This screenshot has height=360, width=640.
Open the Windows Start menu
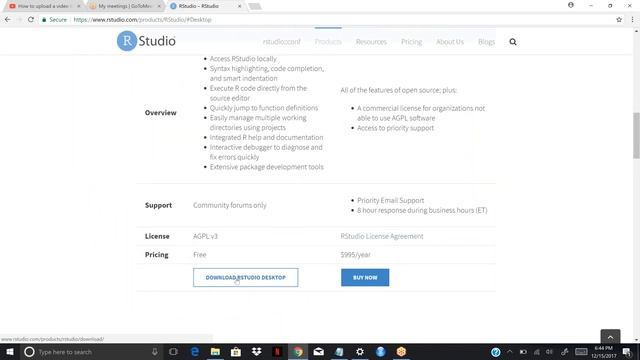pyautogui.click(x=10, y=352)
